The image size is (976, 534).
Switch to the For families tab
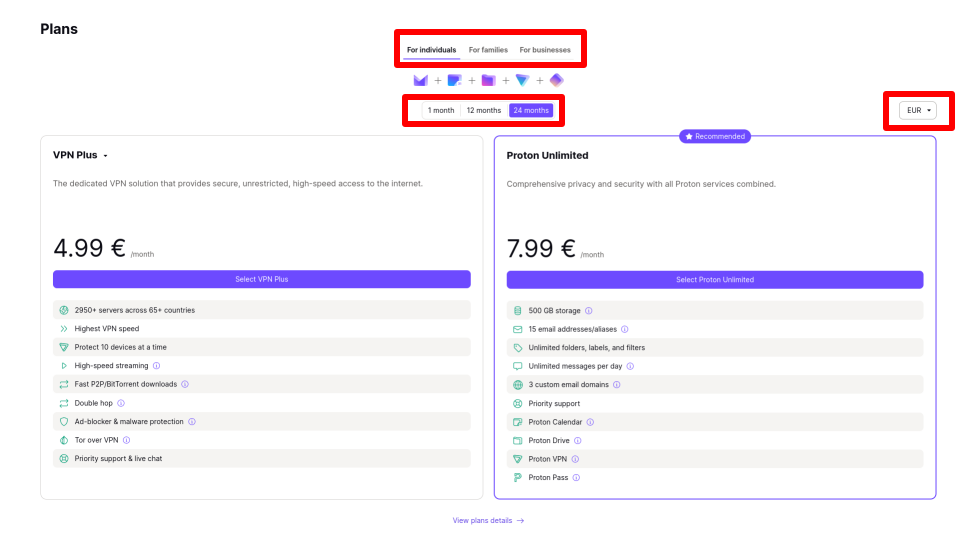click(x=488, y=50)
